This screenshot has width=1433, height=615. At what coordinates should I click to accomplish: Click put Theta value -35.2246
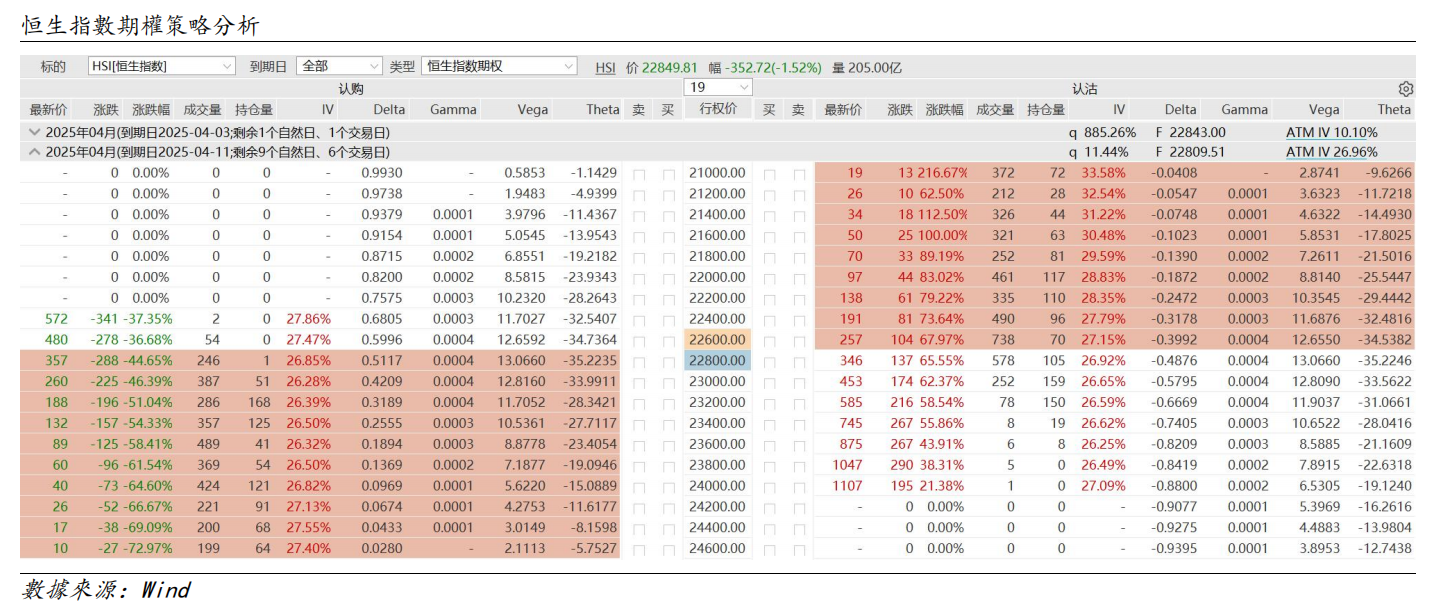[1384, 361]
